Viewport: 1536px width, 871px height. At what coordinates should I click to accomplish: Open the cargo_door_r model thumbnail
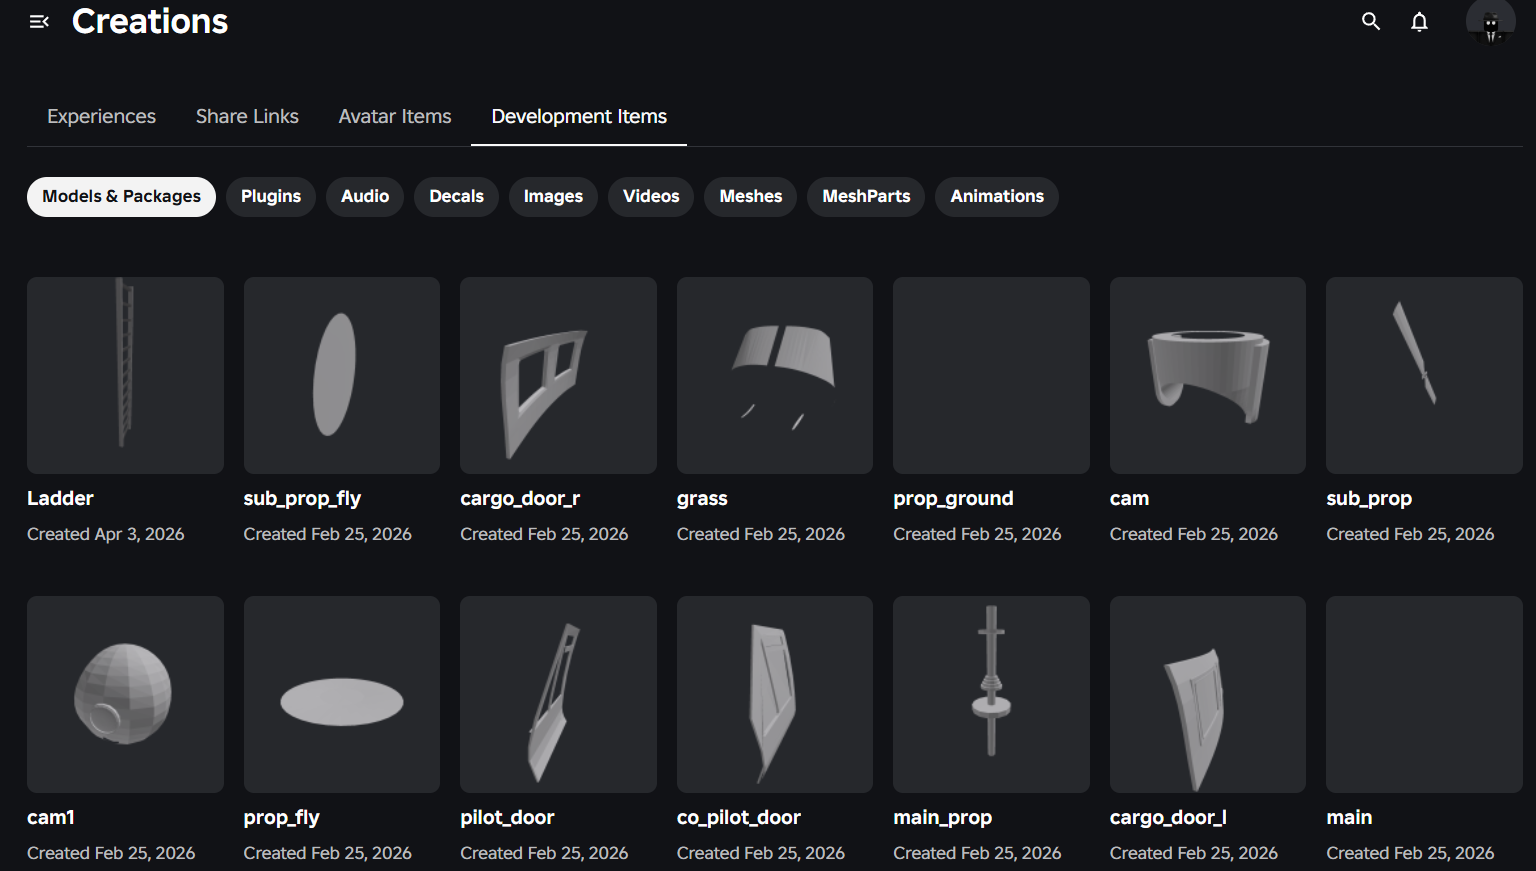pos(558,375)
